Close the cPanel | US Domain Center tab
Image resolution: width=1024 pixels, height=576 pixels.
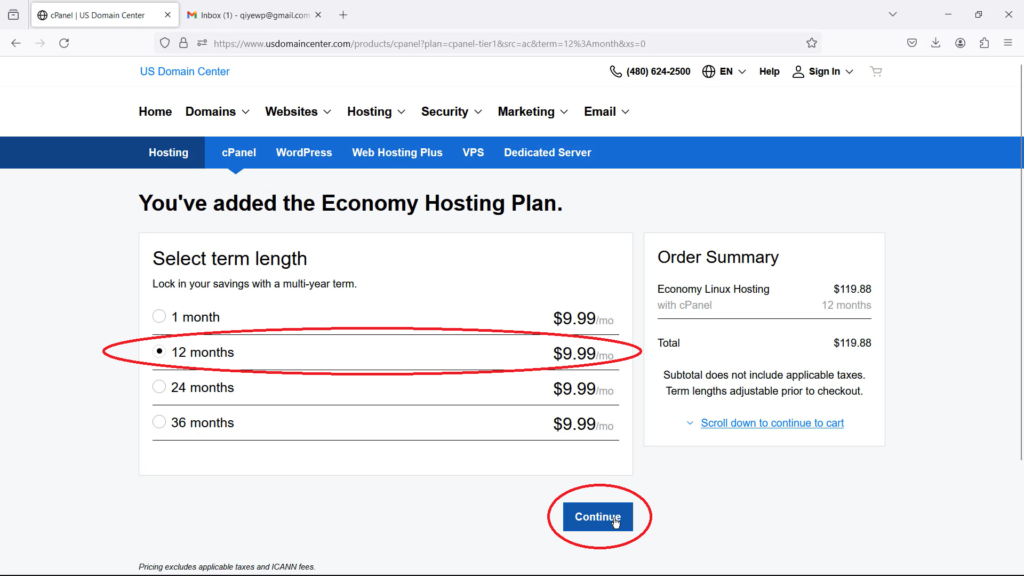[x=167, y=14]
